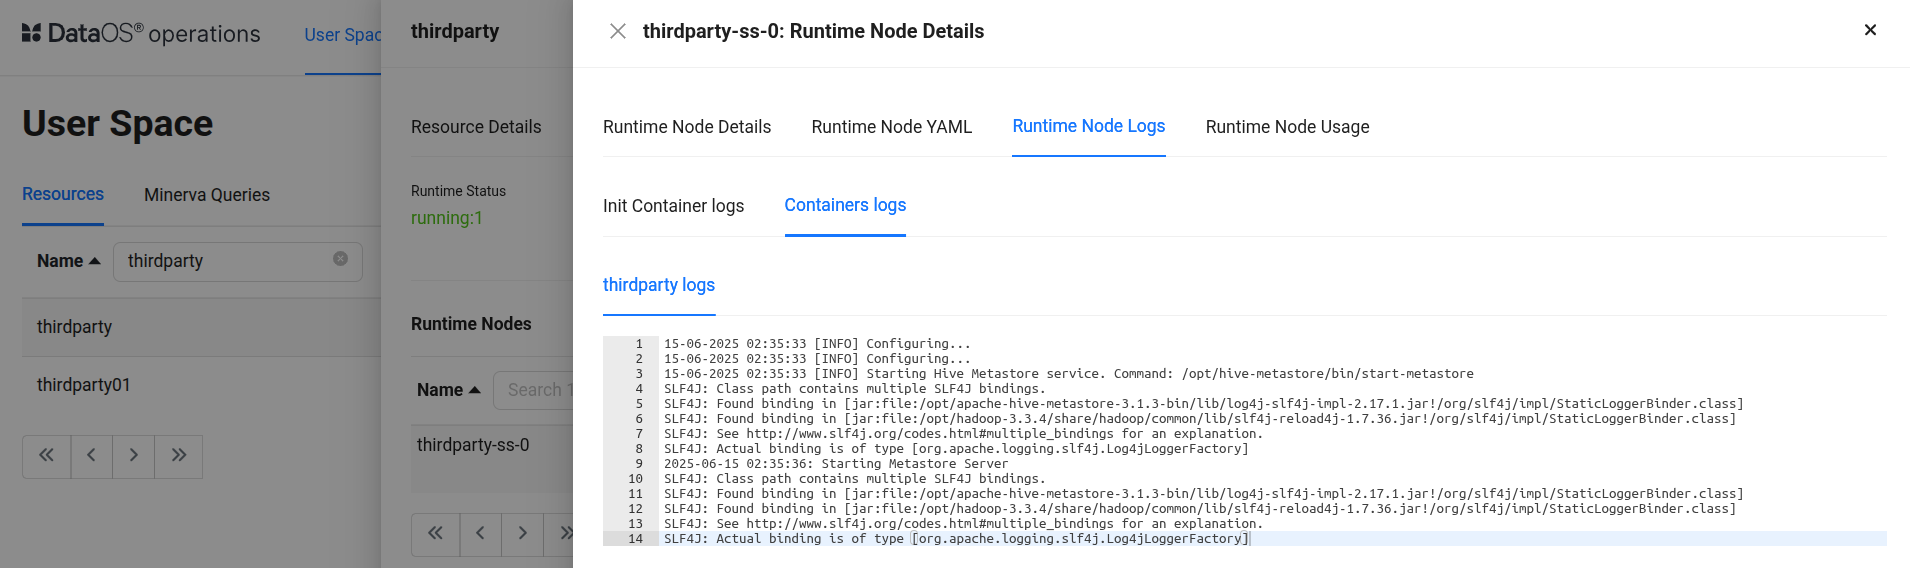Select the thirdparty-ss-0 runtime node

(473, 445)
